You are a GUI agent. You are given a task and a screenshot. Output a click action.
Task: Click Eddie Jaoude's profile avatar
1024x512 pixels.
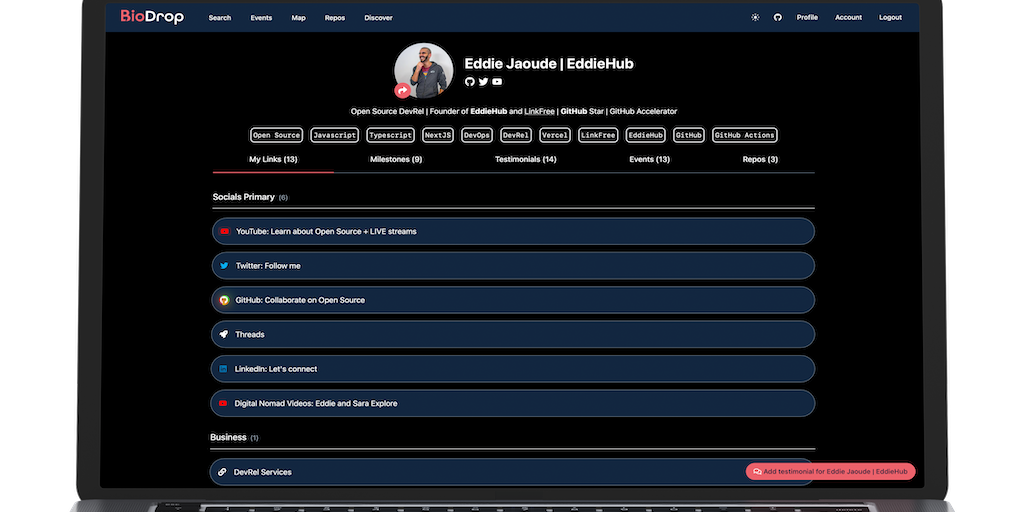tap(424, 71)
